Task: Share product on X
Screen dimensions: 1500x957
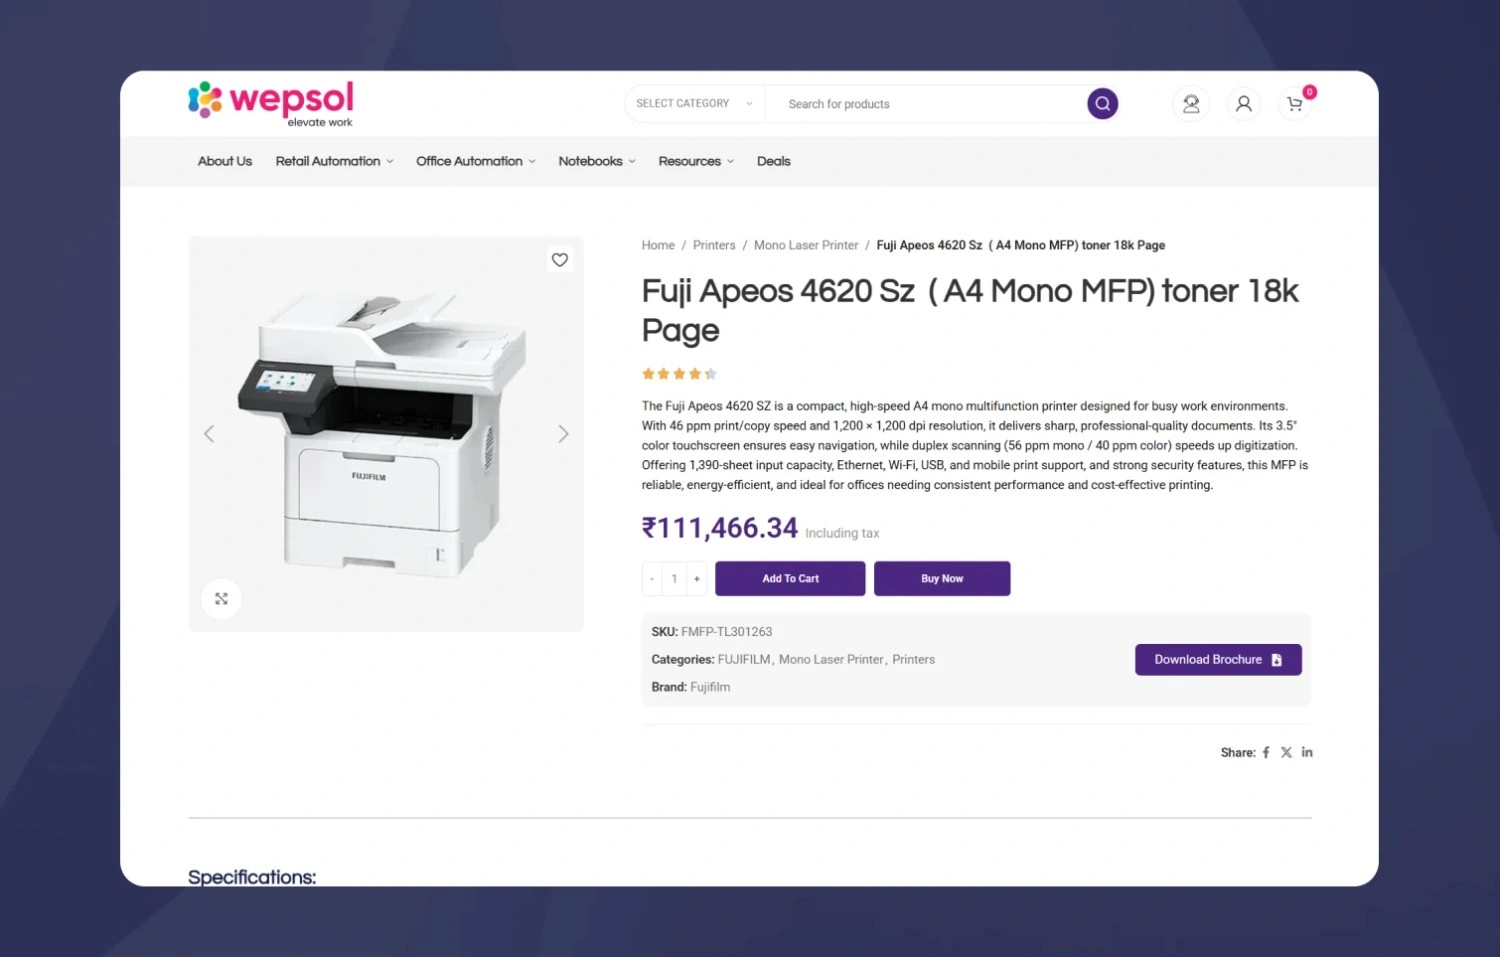Action: click(x=1286, y=753)
